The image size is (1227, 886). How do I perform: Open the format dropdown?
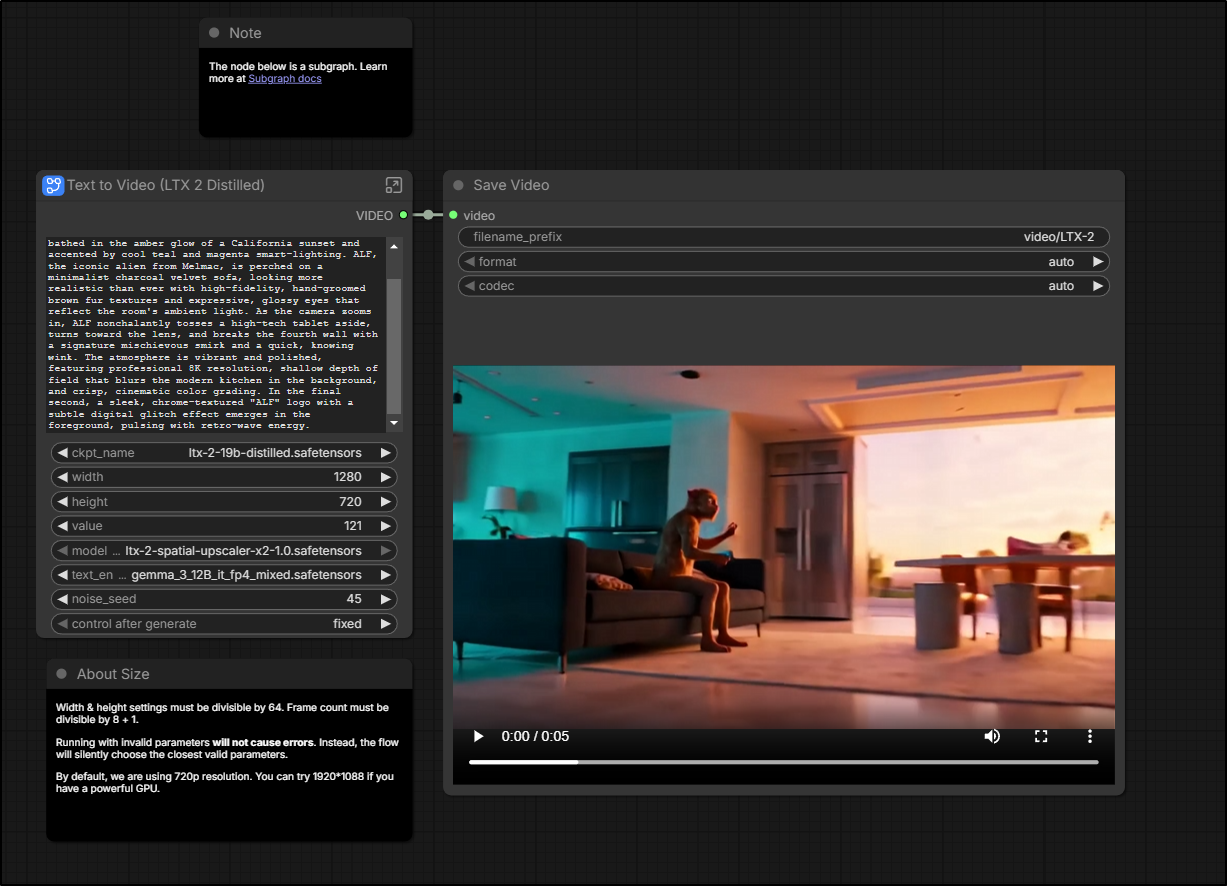coord(783,262)
